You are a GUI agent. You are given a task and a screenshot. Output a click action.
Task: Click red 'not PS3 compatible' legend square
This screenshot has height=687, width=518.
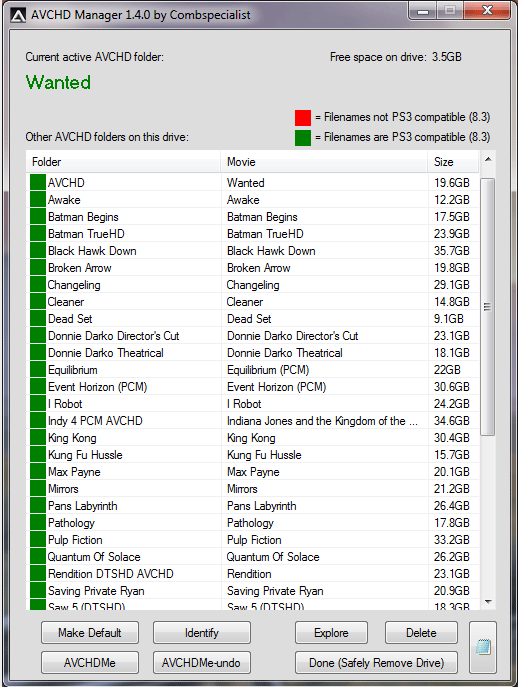coord(303,118)
